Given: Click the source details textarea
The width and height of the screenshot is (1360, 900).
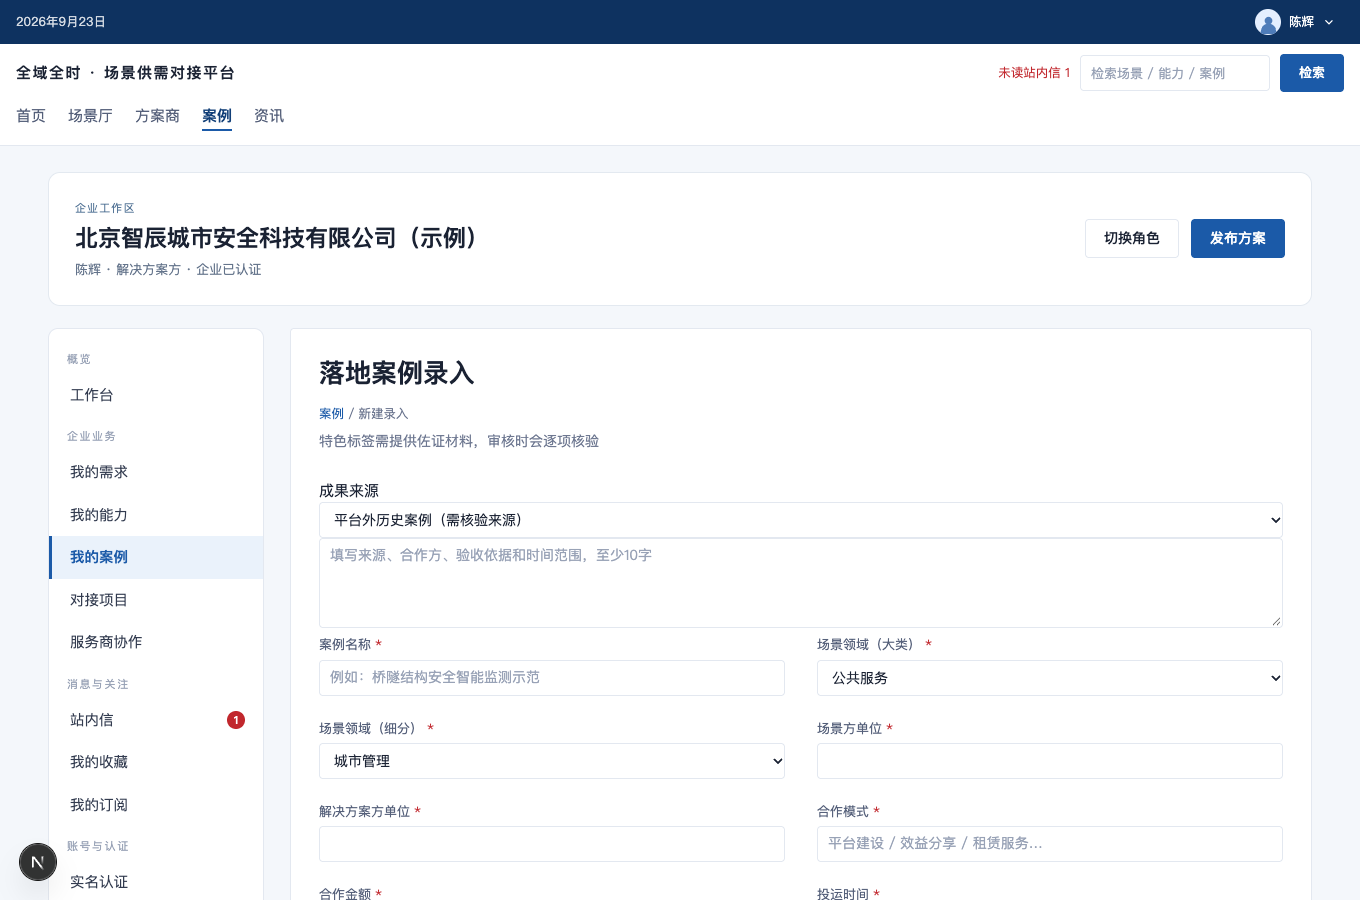Looking at the screenshot, I should (801, 583).
